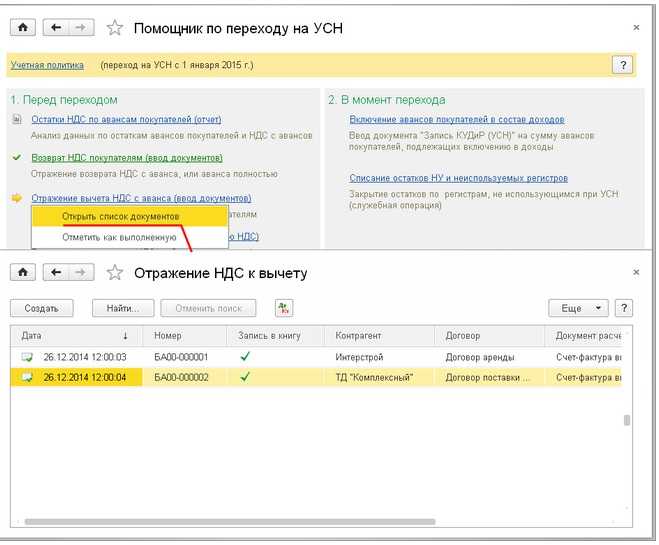The width and height of the screenshot is (659, 545).
Task: Click the document icon of row БА00-000001
Action: pyautogui.click(x=27, y=357)
